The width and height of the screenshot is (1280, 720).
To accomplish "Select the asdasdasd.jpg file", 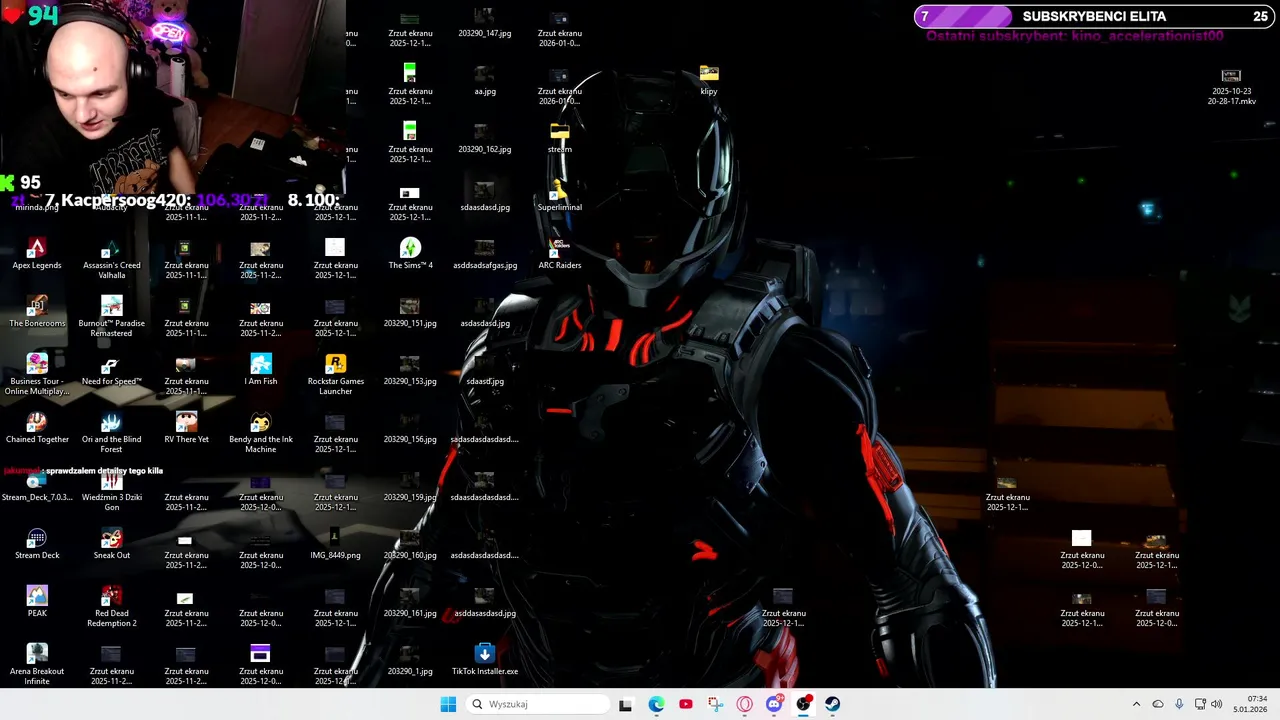I will 485,312.
